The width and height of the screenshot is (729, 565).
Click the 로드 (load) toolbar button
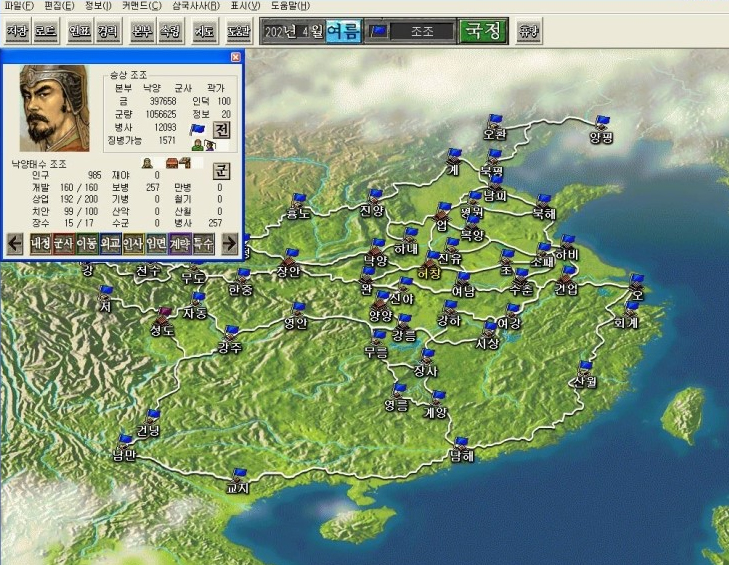[x=46, y=31]
